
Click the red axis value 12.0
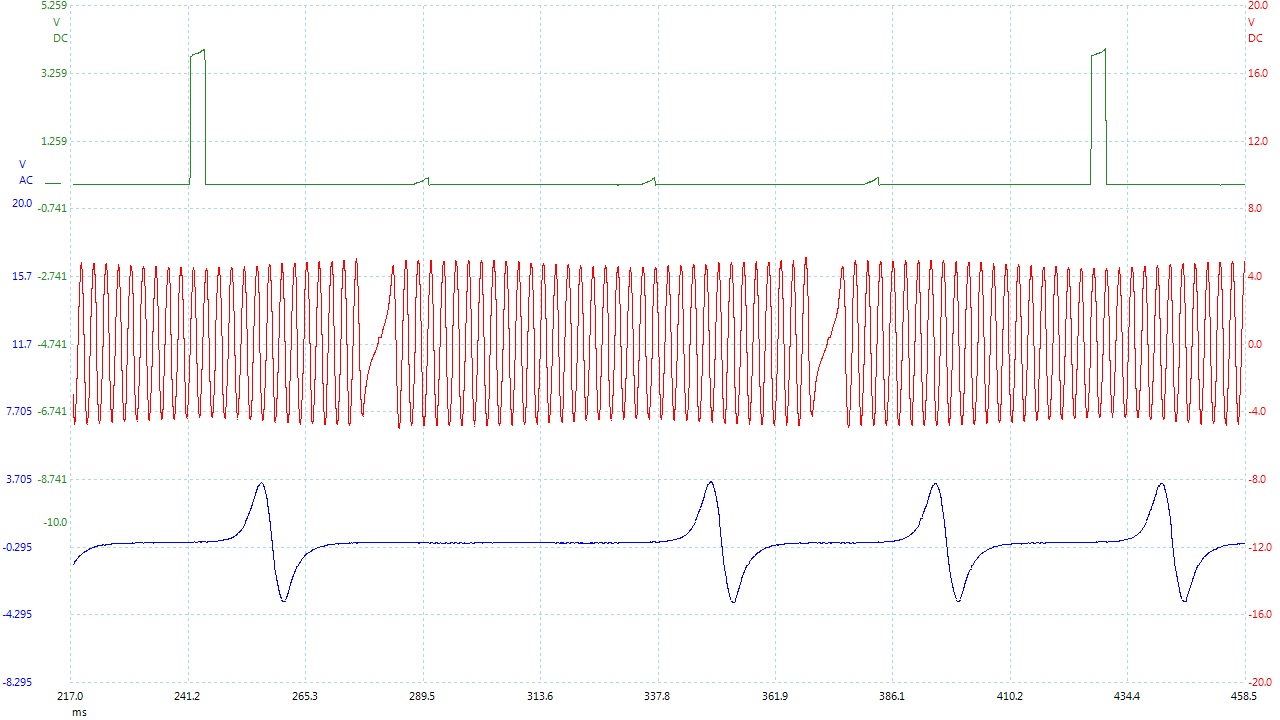coord(1258,141)
